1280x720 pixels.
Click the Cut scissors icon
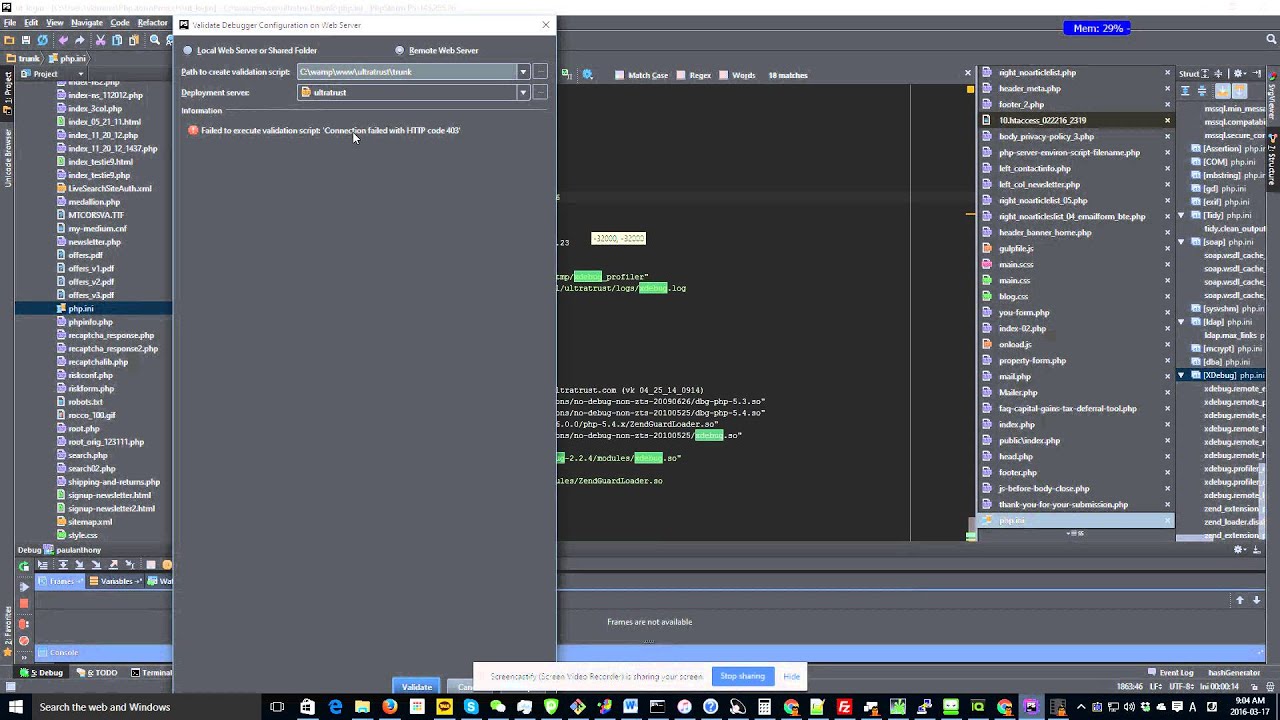pyautogui.click(x=100, y=40)
